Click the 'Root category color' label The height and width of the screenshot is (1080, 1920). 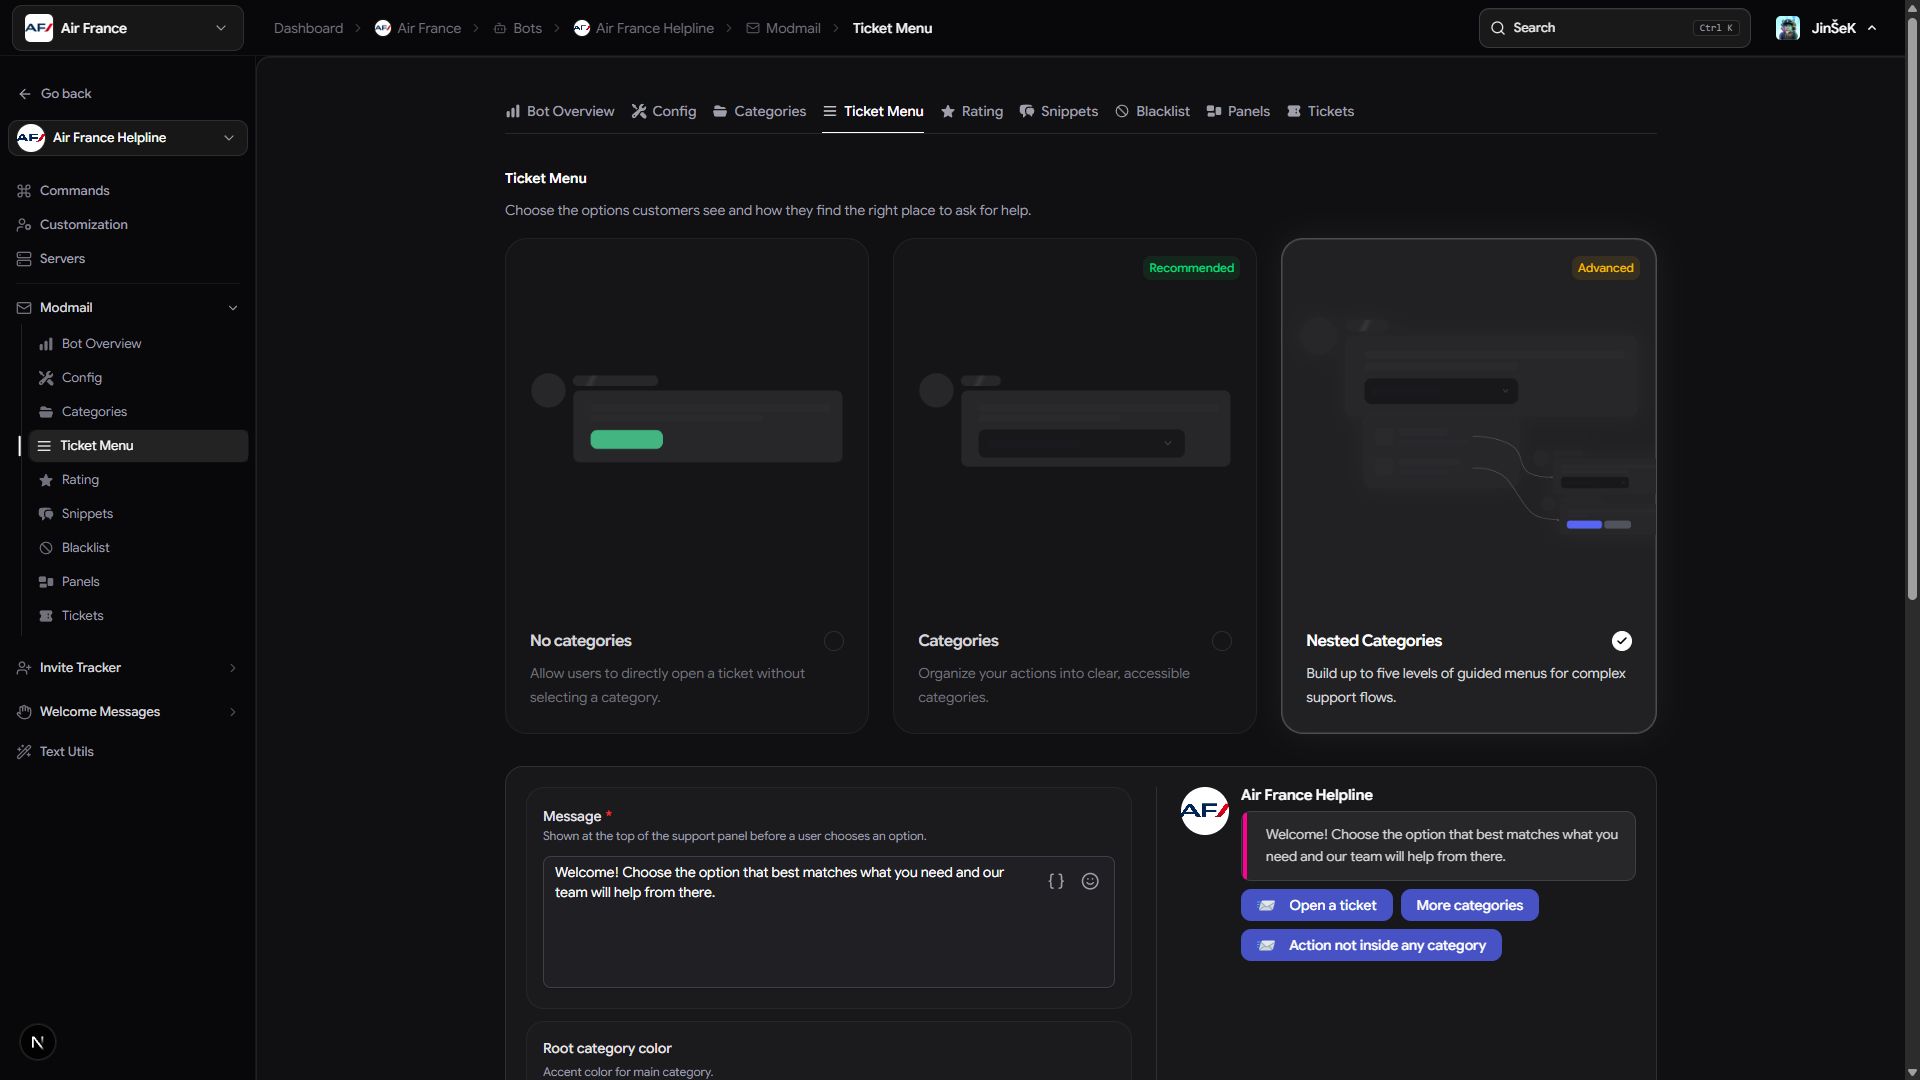point(607,1048)
